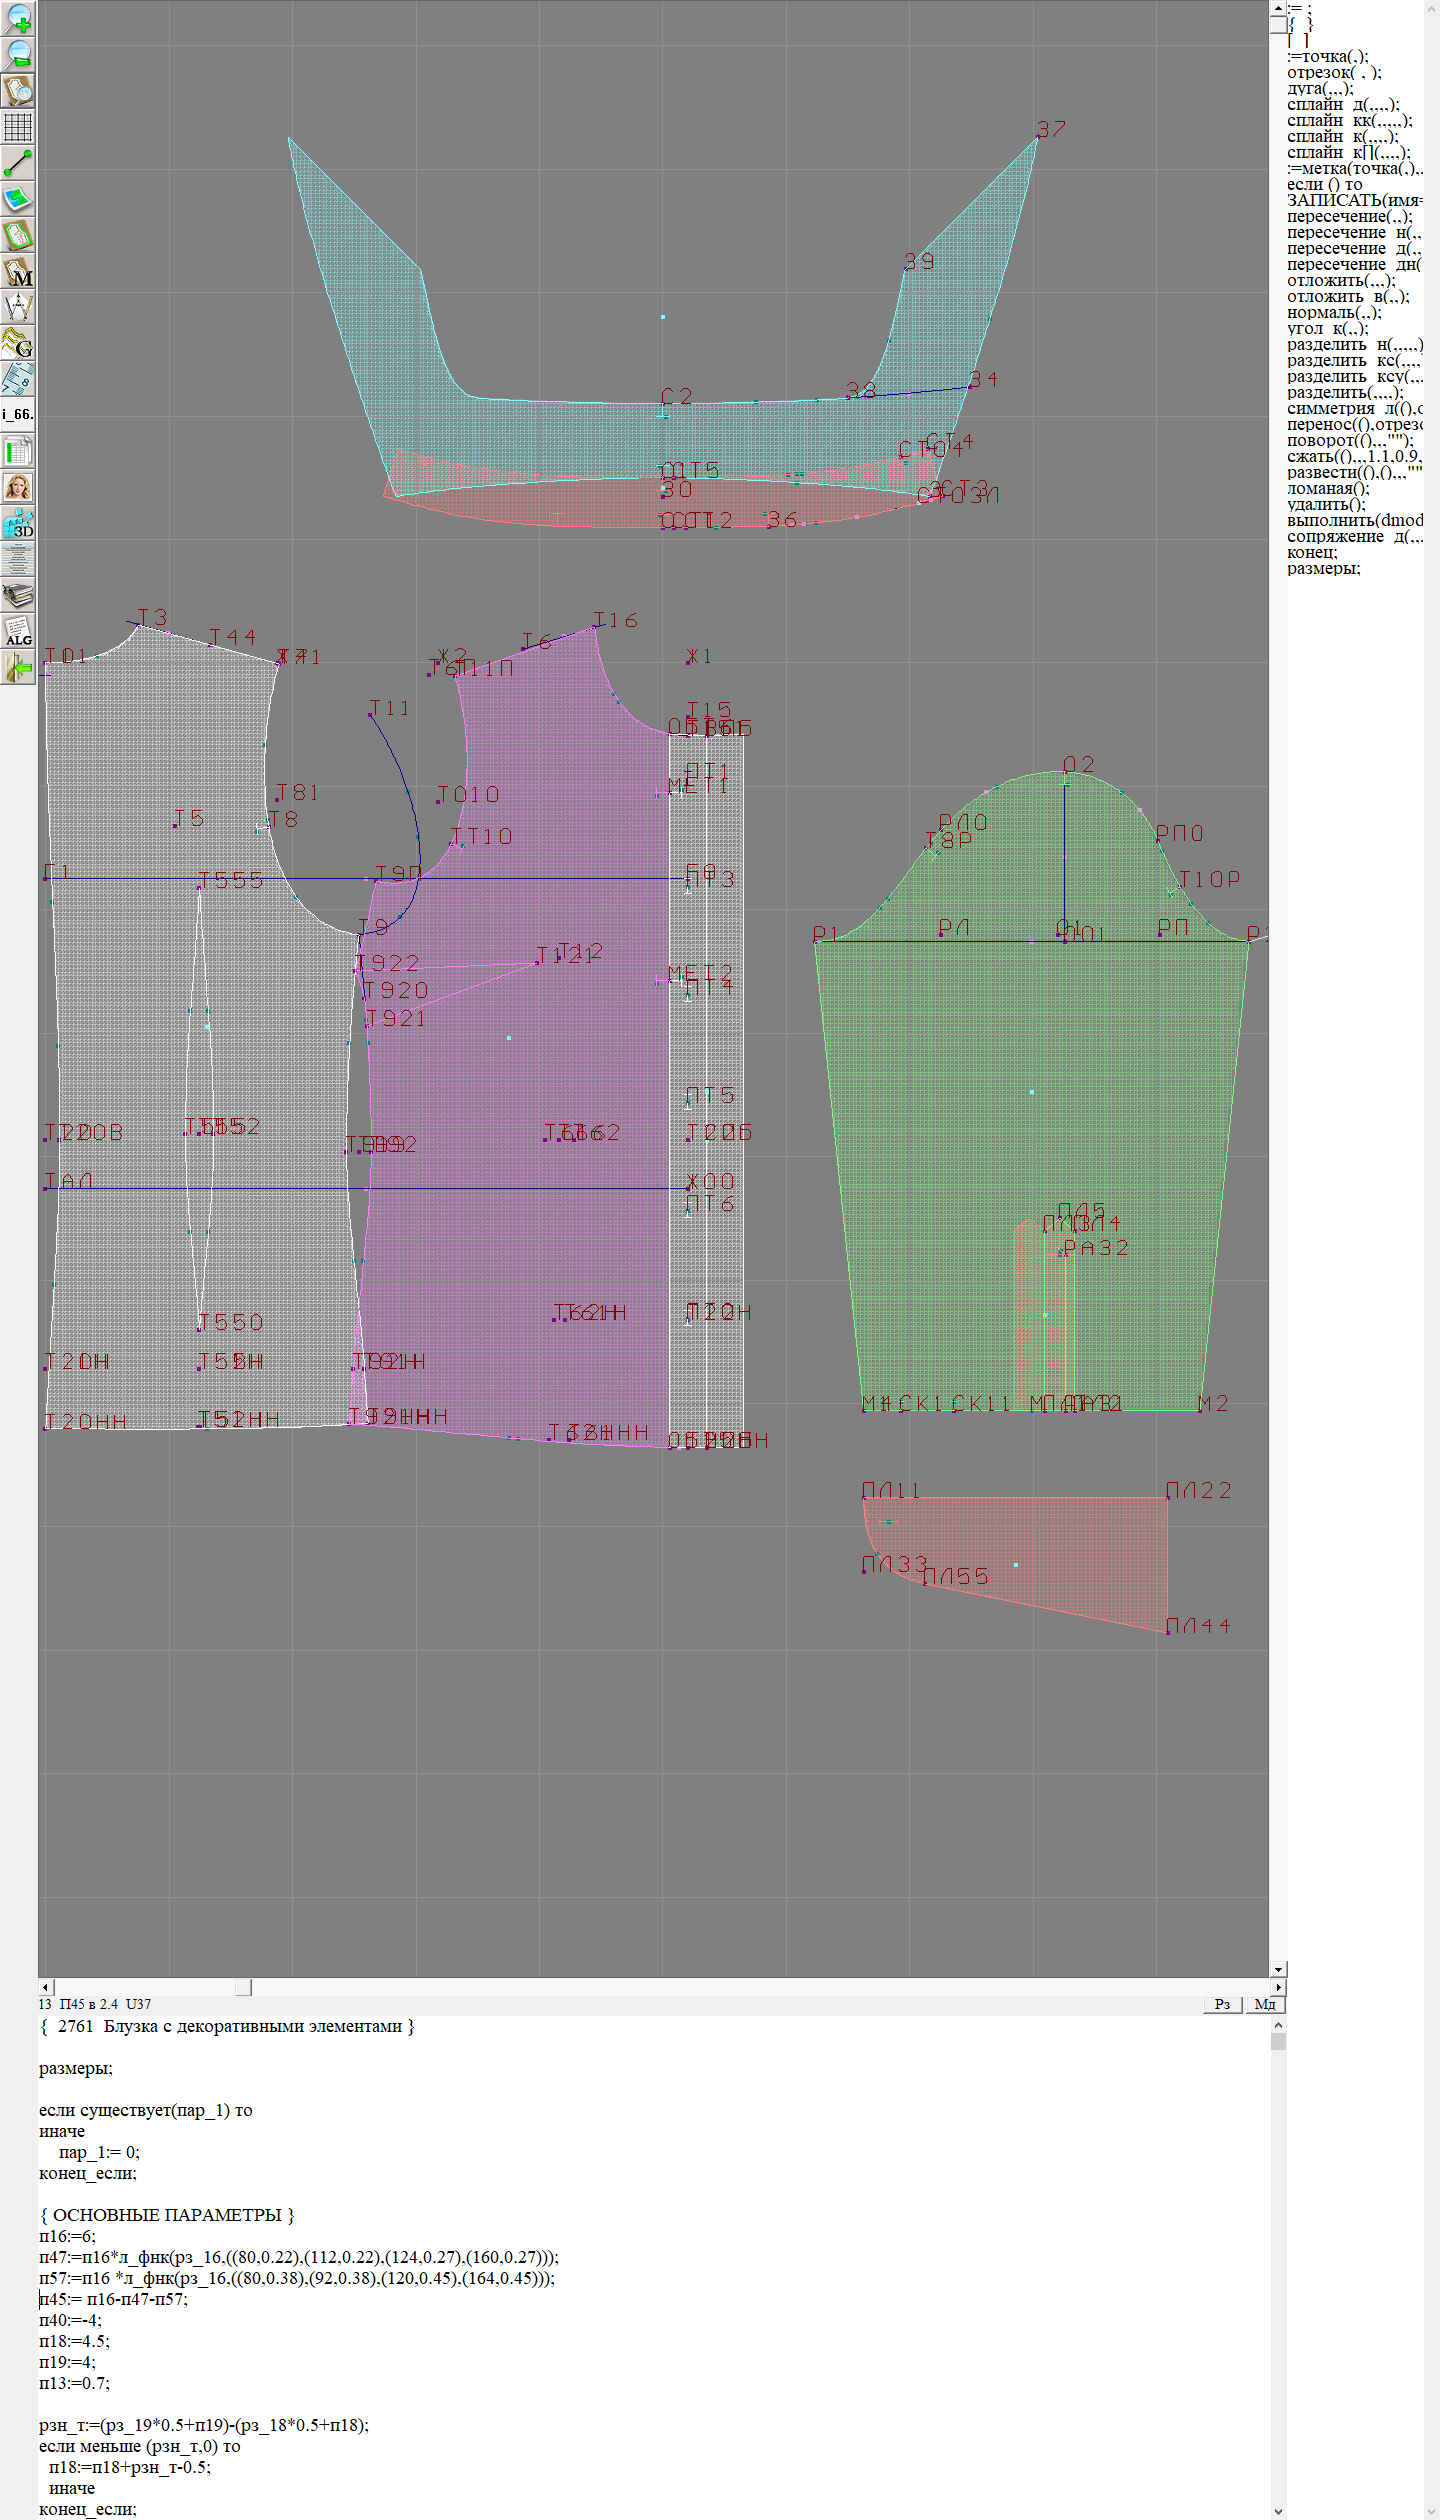This screenshot has width=1440, height=2520.
Task: Toggle the grid display icon
Action: click(x=18, y=127)
